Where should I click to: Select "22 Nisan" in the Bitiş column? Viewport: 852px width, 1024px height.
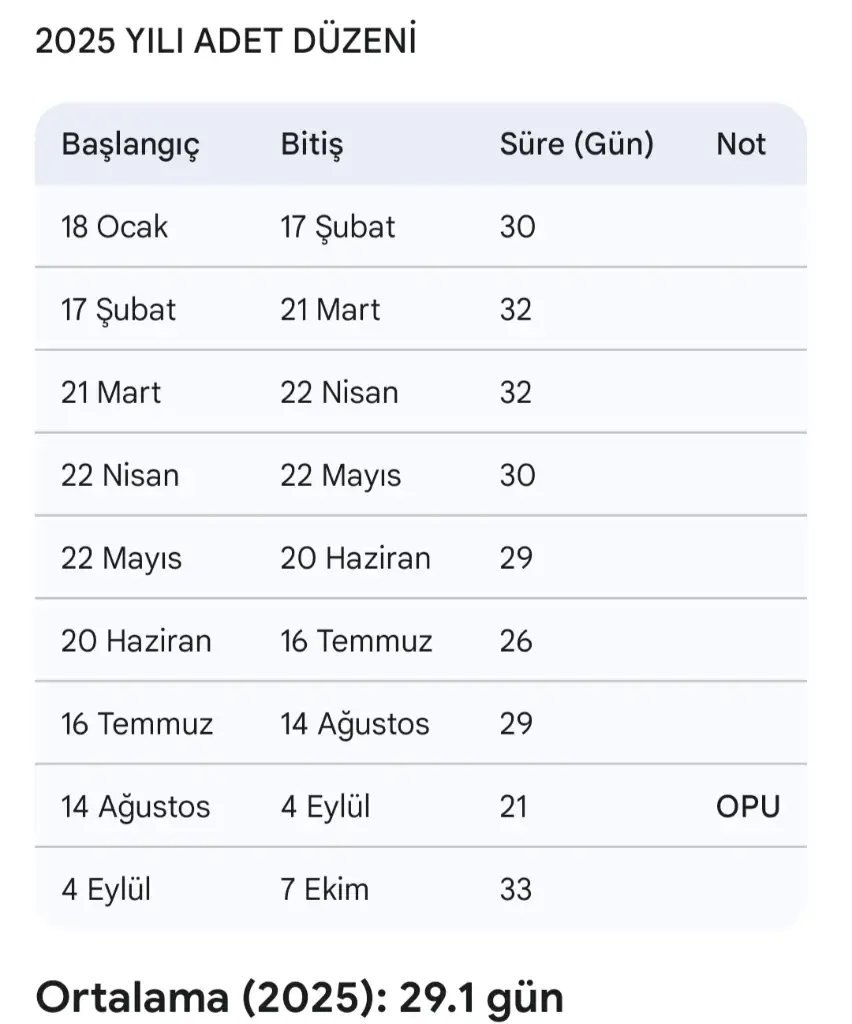pyautogui.click(x=339, y=392)
